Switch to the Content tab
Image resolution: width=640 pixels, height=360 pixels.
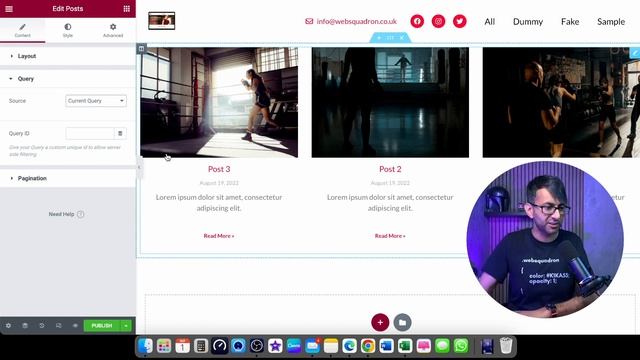22,30
